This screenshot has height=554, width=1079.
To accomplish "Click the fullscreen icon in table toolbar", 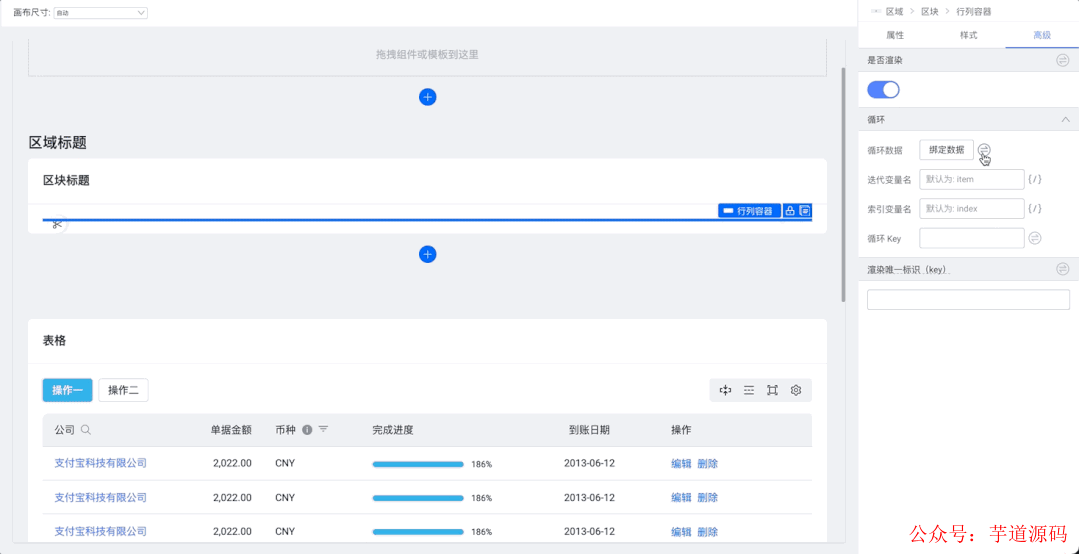I will coord(772,390).
